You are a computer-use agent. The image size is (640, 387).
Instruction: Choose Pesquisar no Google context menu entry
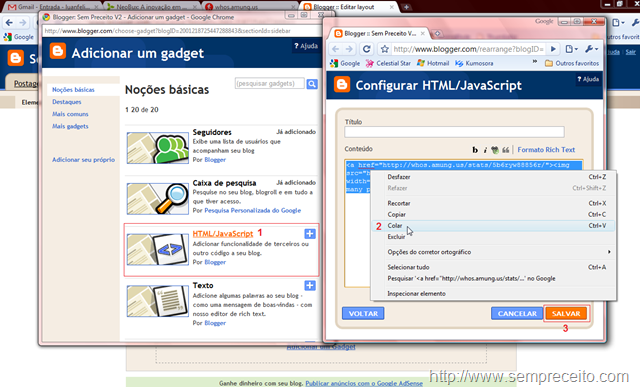pos(493,278)
